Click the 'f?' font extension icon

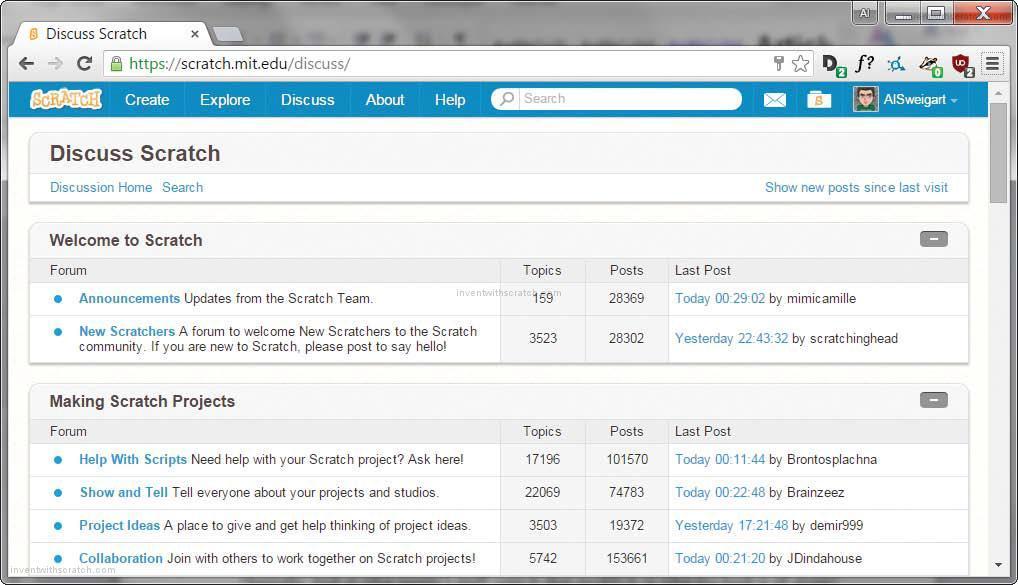[864, 64]
